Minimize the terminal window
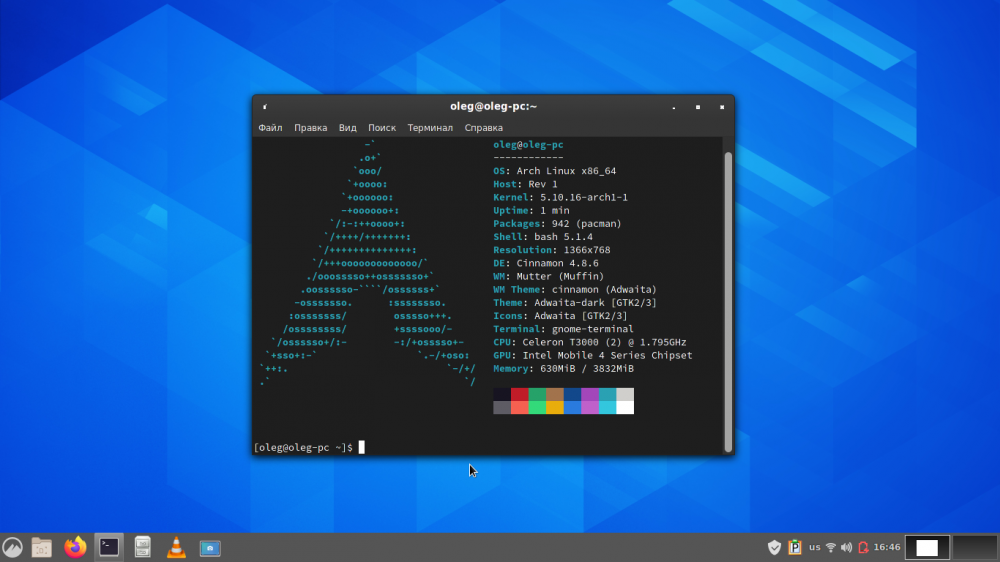The height and width of the screenshot is (562, 1000). pos(673,107)
